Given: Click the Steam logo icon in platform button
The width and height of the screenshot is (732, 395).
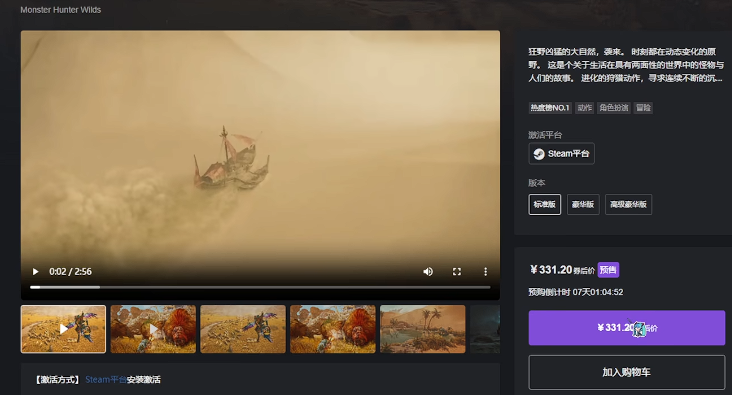Looking at the screenshot, I should coord(539,154).
